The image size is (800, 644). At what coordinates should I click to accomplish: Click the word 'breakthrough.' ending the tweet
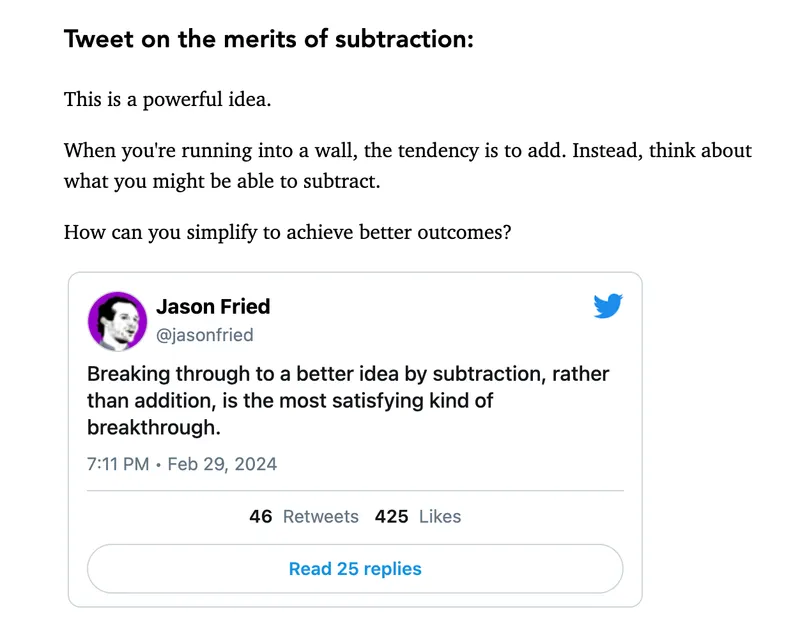[x=152, y=427]
